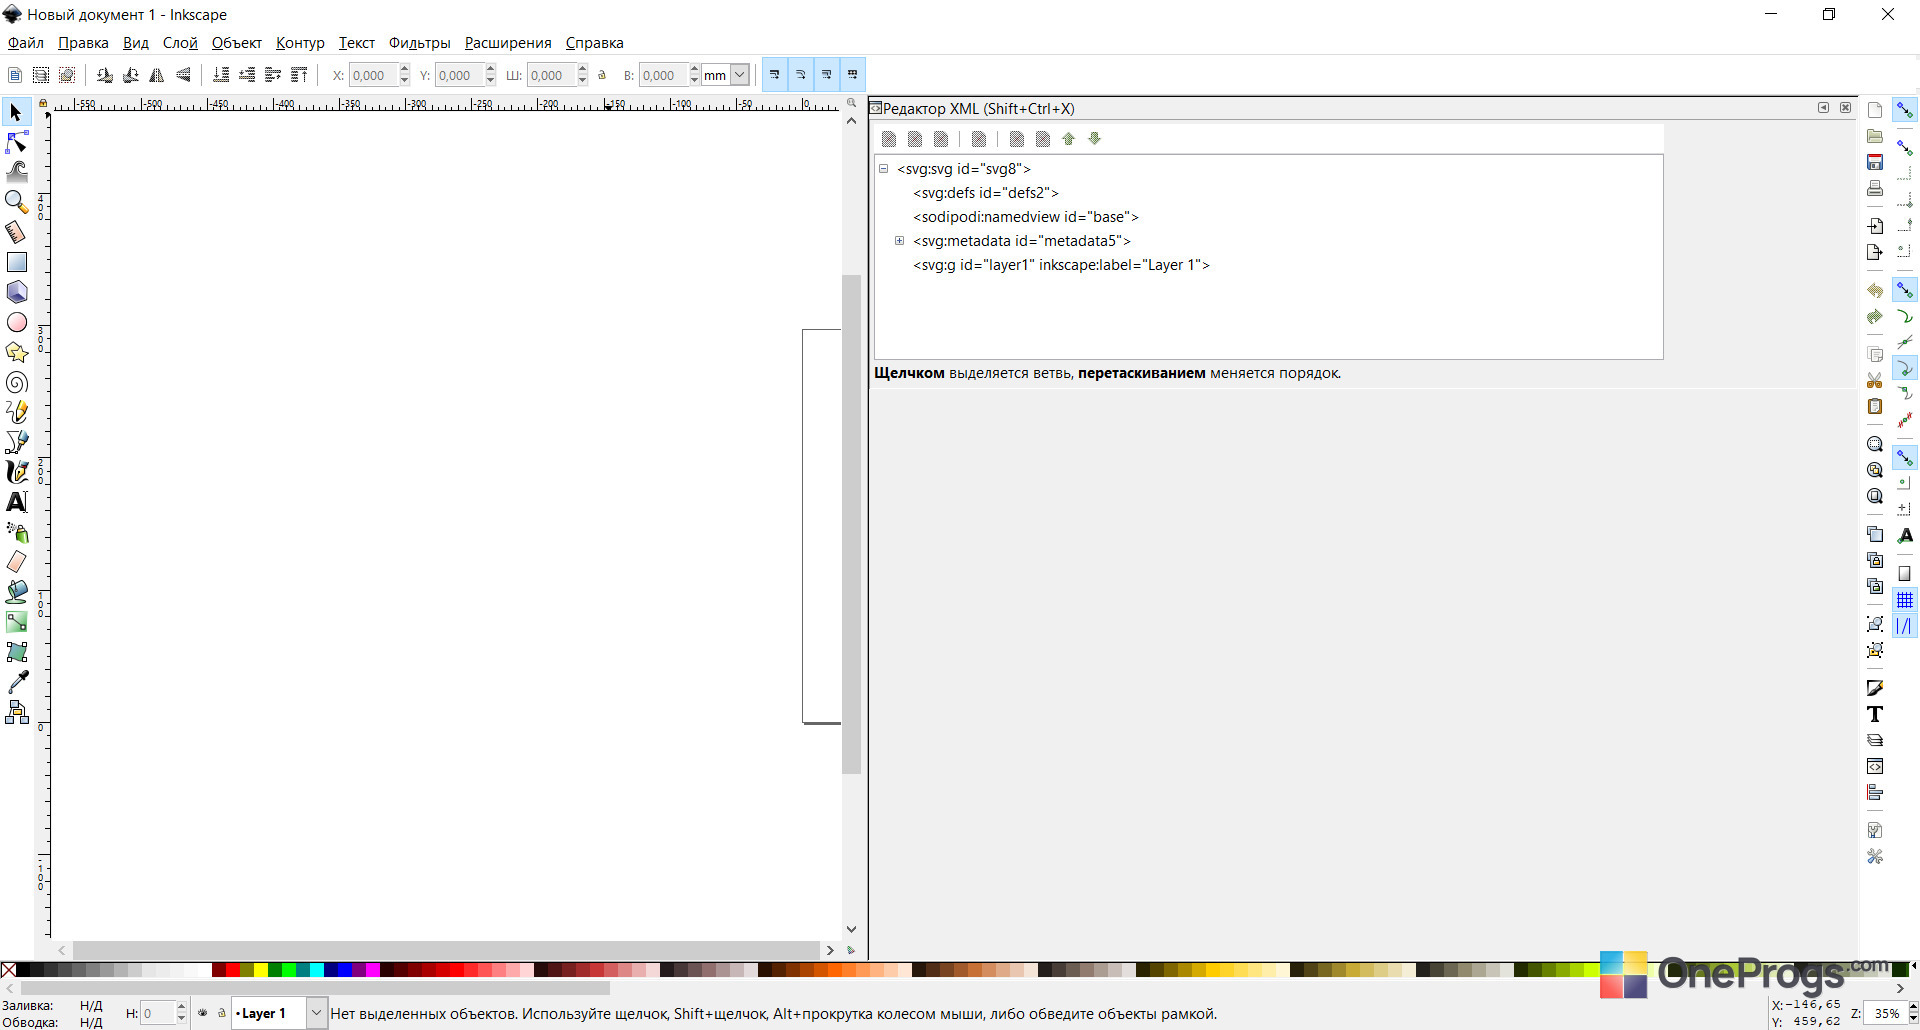Select the svg:defs "defs2" node
The image size is (1920, 1030).
[986, 193]
